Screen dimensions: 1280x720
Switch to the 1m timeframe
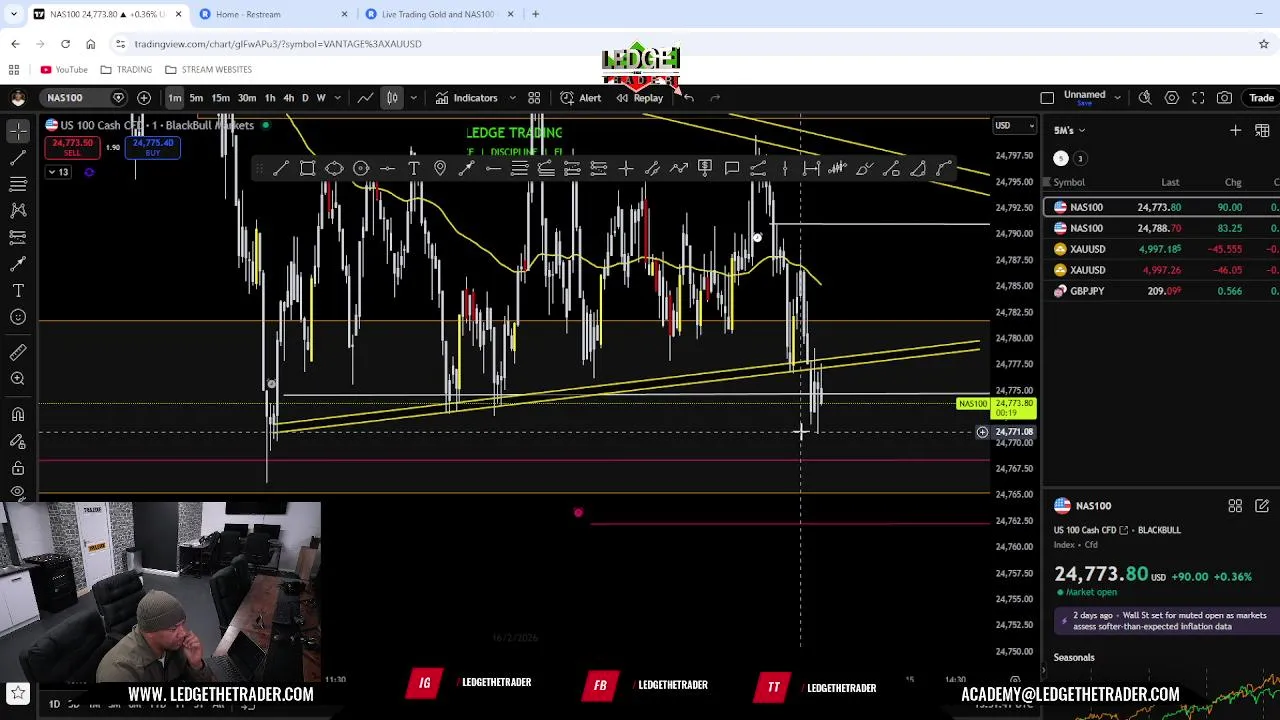[x=175, y=98]
